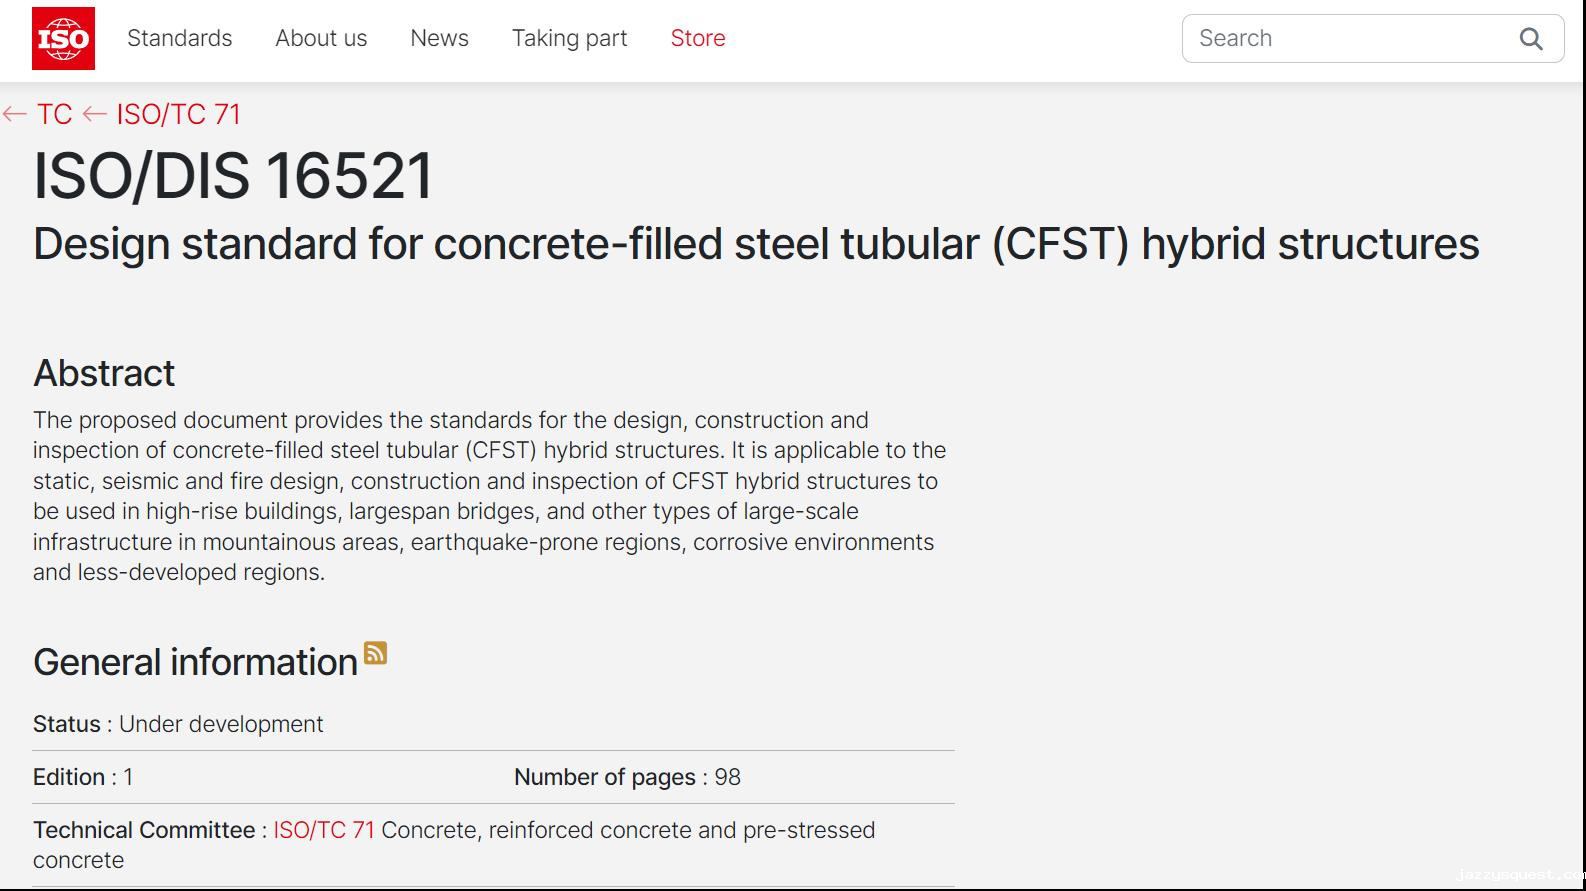Follow the TC breadcrumb link
1586x891 pixels.
pos(54,114)
